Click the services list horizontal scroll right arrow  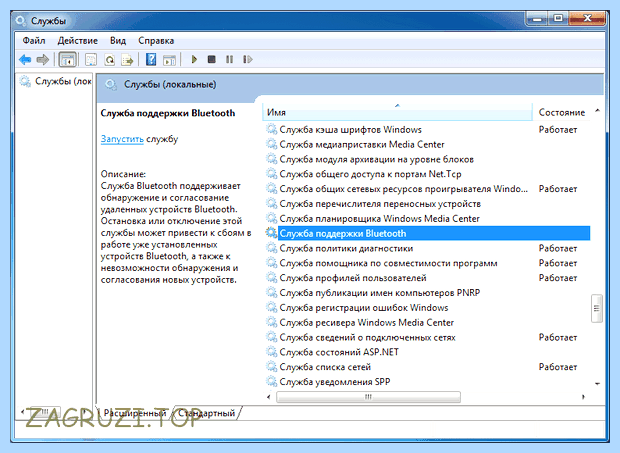(x=583, y=397)
